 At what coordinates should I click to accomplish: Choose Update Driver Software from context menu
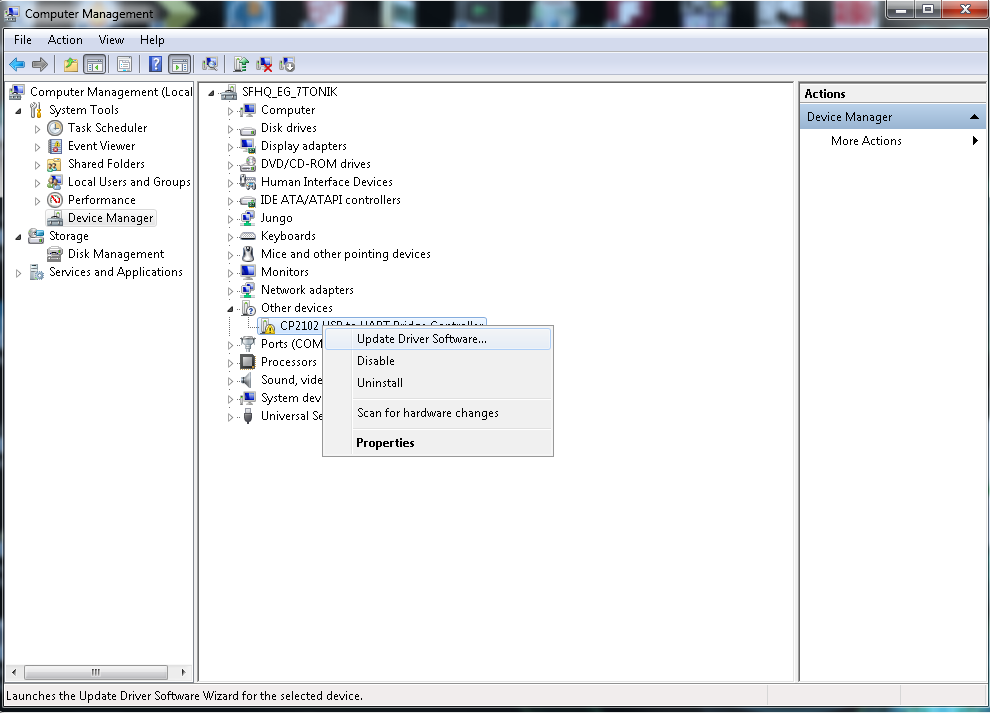click(438, 339)
